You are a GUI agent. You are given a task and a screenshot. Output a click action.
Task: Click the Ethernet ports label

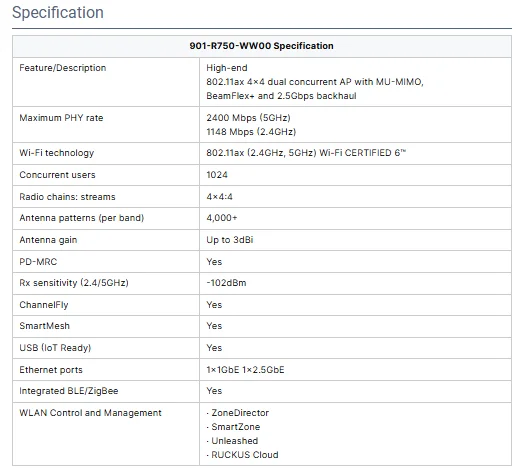[51, 370]
